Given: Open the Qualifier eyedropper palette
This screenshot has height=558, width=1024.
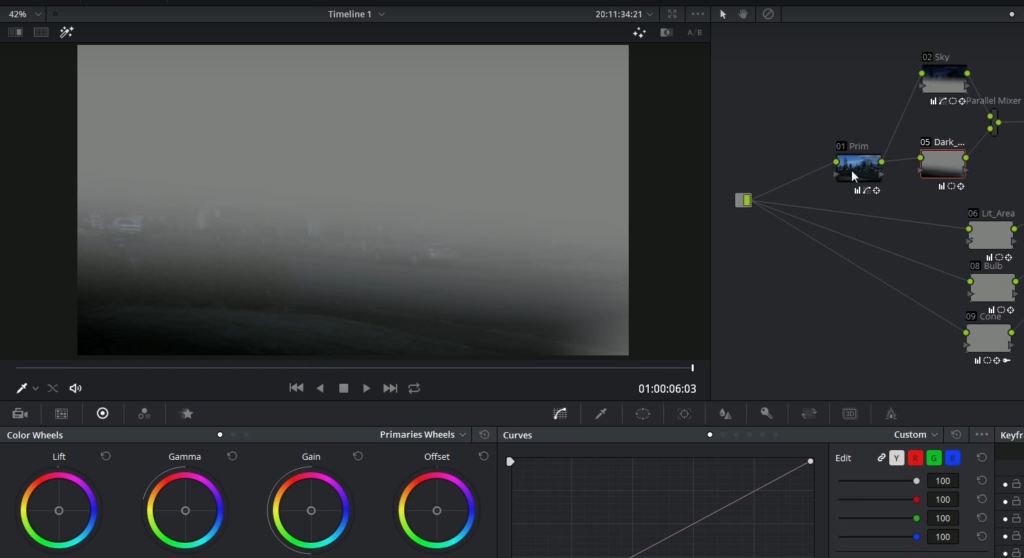Looking at the screenshot, I should [x=601, y=414].
